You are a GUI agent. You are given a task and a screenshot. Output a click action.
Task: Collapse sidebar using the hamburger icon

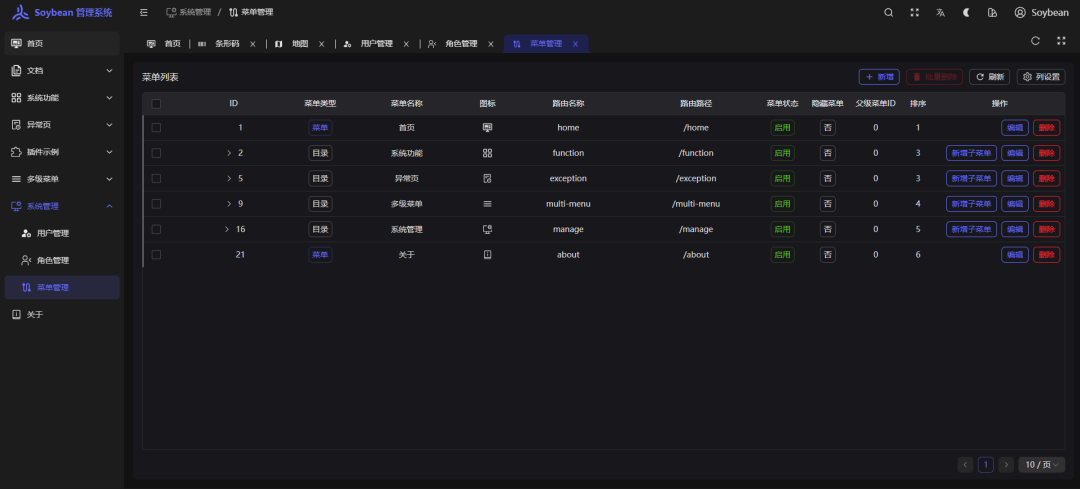pyautogui.click(x=144, y=13)
